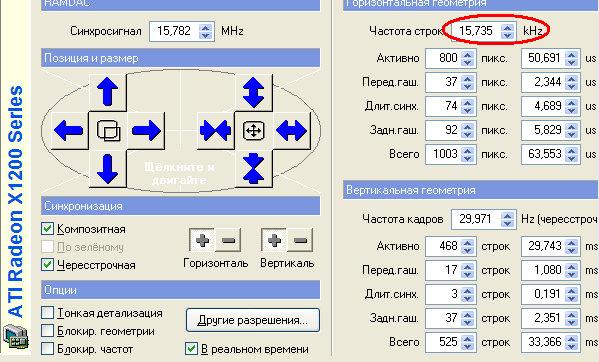Reduce vertical size with the converging vertical arrows

pos(254,168)
